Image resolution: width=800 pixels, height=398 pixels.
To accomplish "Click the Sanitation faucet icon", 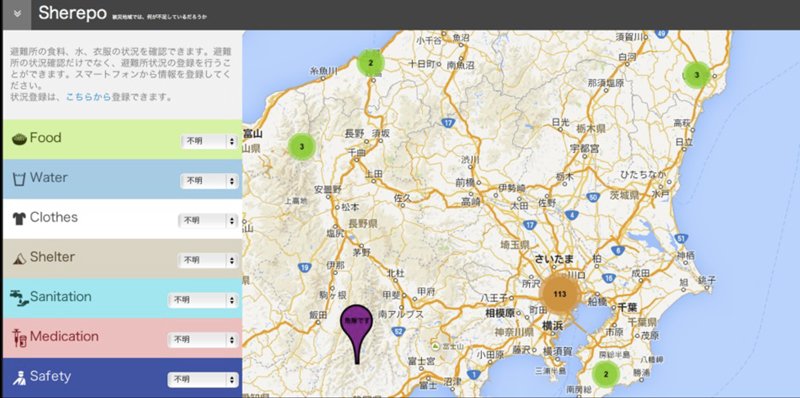I will [x=18, y=298].
